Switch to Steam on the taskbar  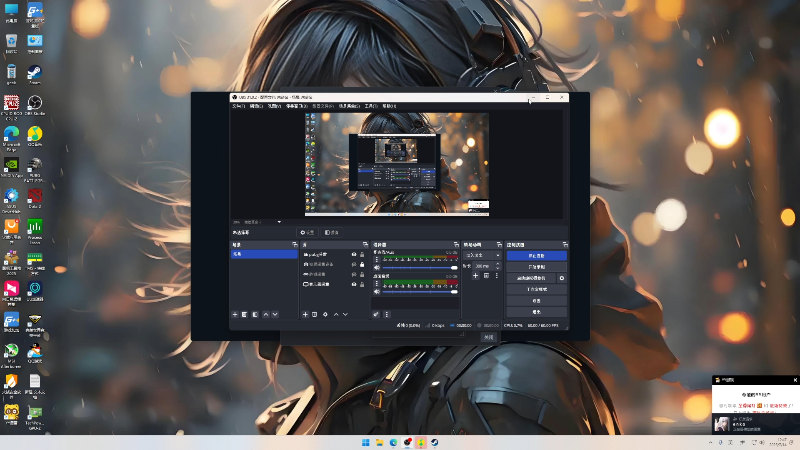(434, 442)
